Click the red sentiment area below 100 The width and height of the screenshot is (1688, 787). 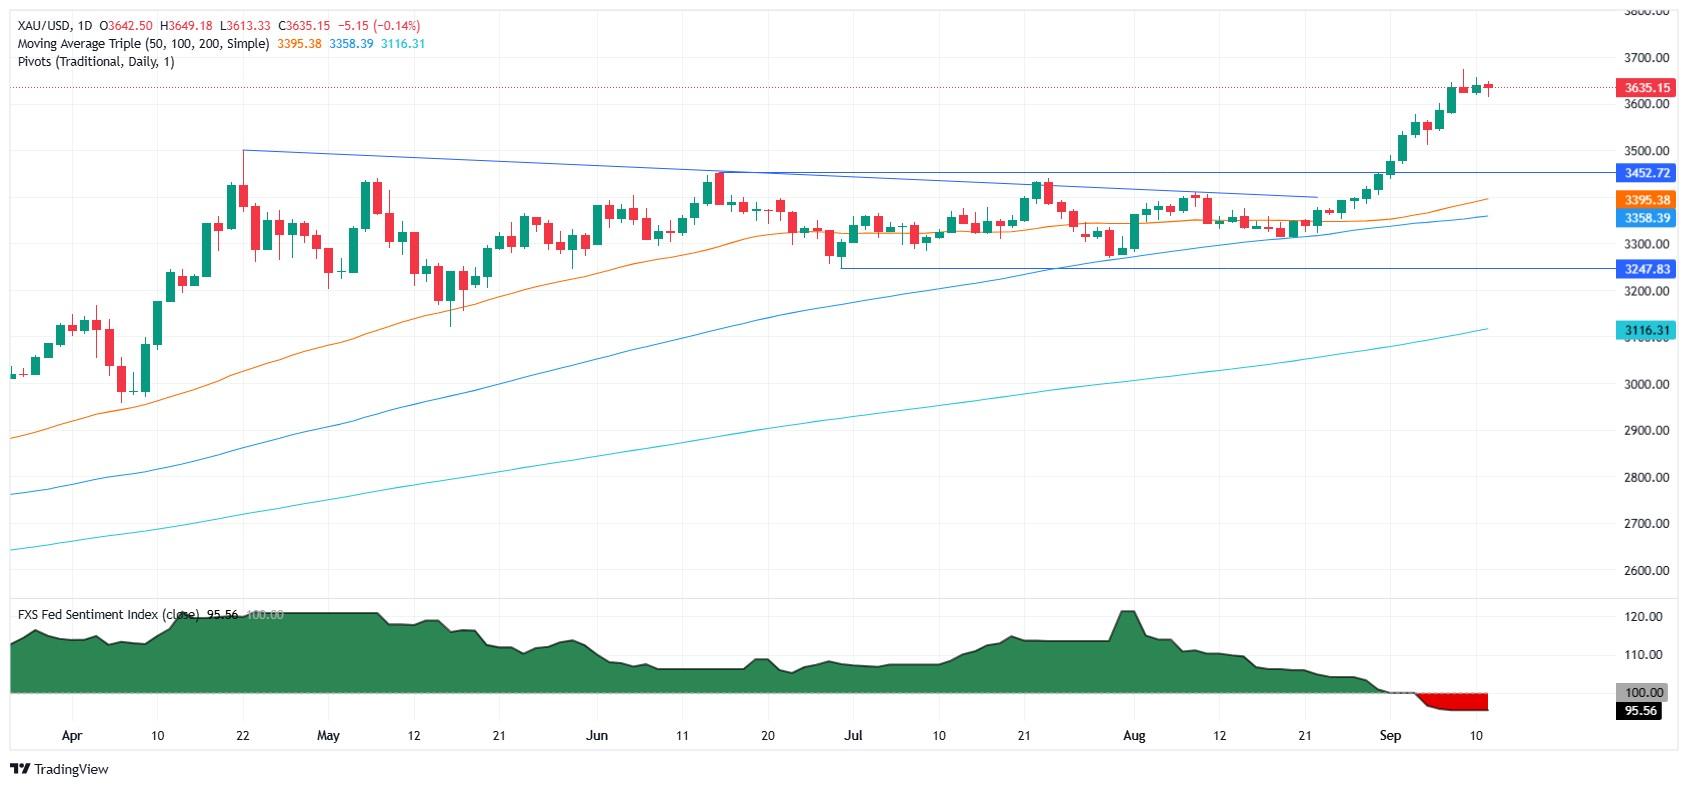[1460, 702]
